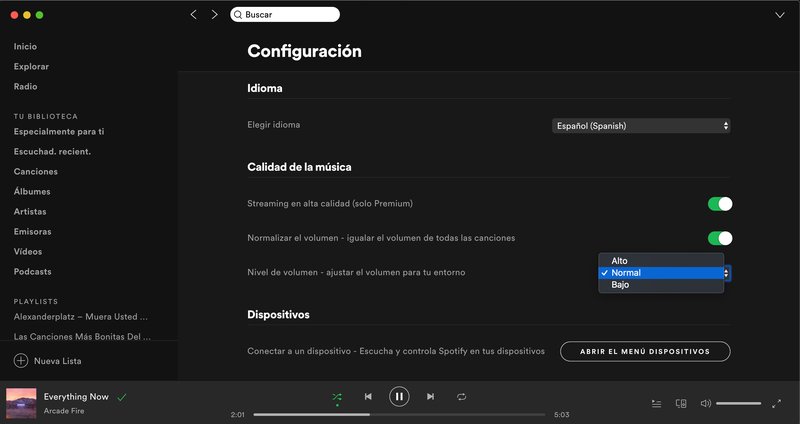800x424 pixels.
Task: Click the Nivel de volumen dropdown stepper arrows
Action: [x=727, y=273]
